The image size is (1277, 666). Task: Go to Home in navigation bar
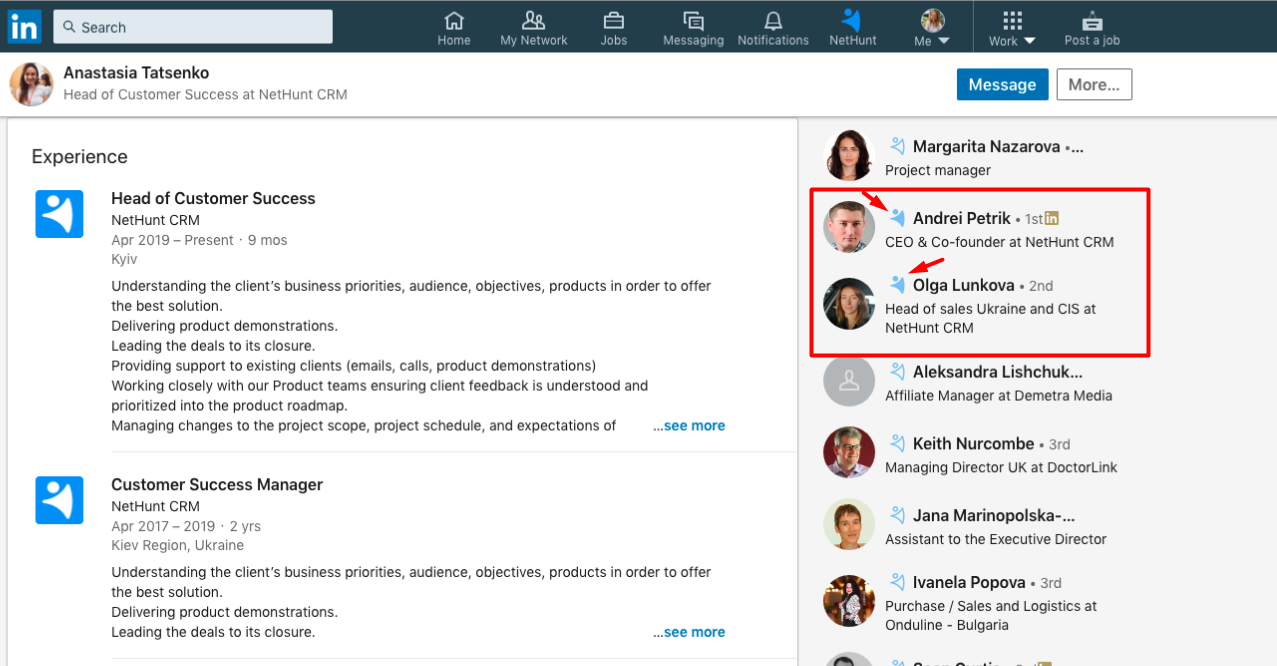[x=454, y=28]
